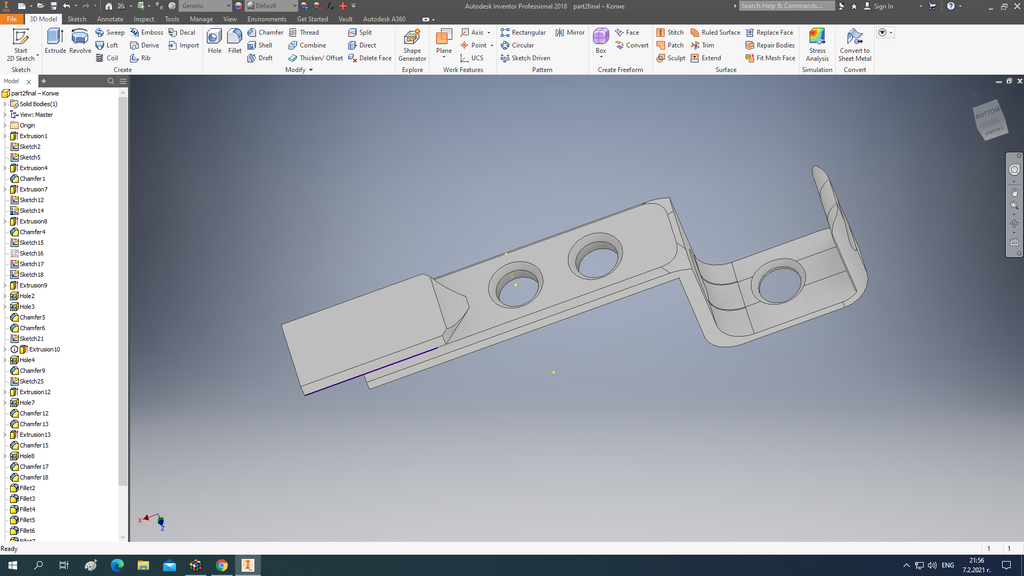The image size is (1024, 576).
Task: Expand the Origin folder node
Action: [5, 125]
